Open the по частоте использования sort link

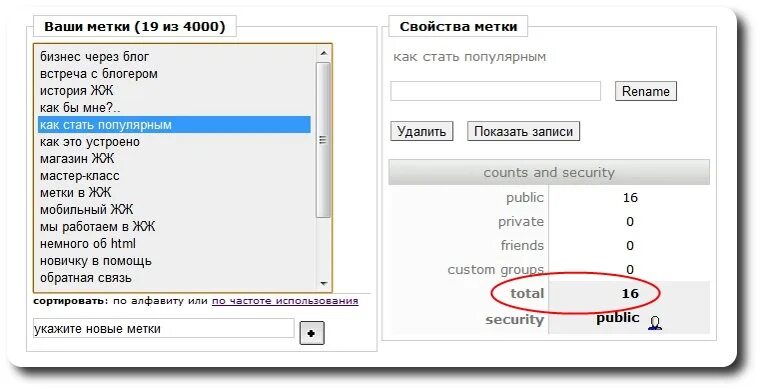[x=285, y=301]
